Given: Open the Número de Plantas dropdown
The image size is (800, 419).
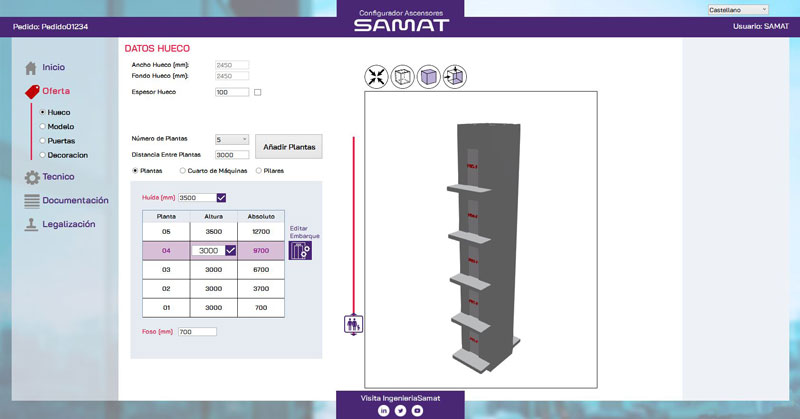Looking at the screenshot, I should [232, 139].
